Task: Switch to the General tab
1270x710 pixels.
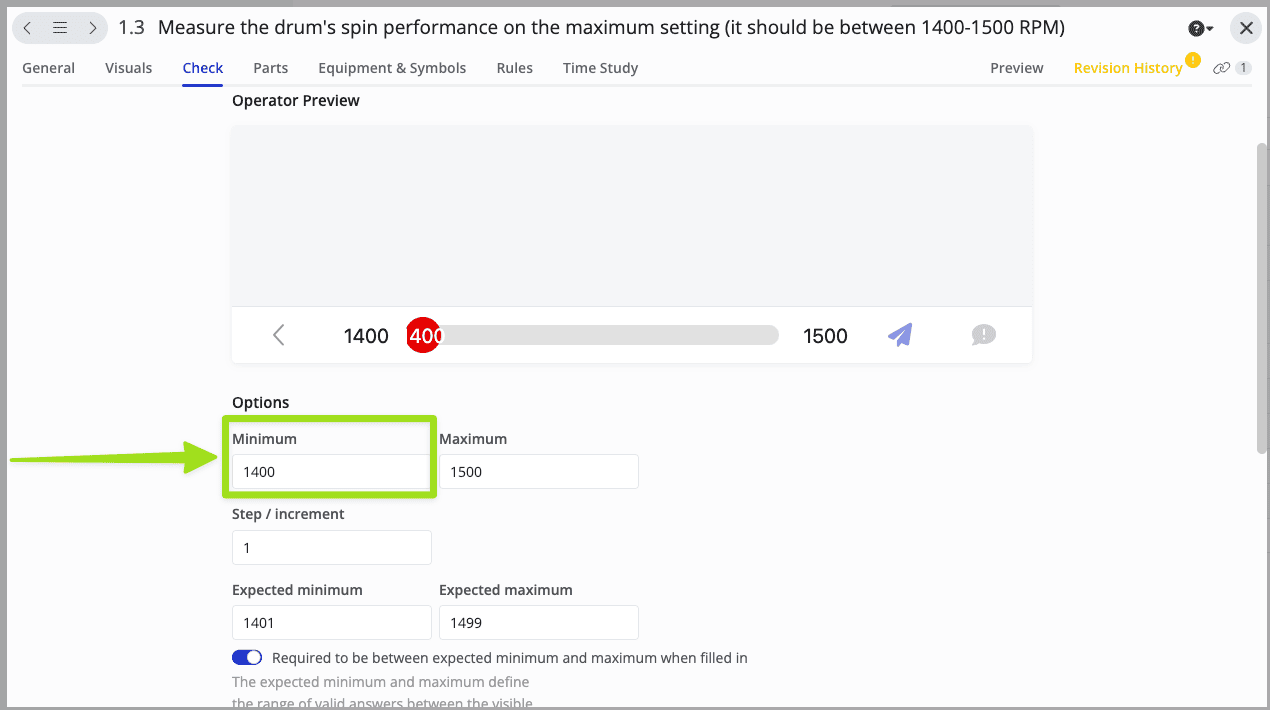Action: tap(48, 68)
